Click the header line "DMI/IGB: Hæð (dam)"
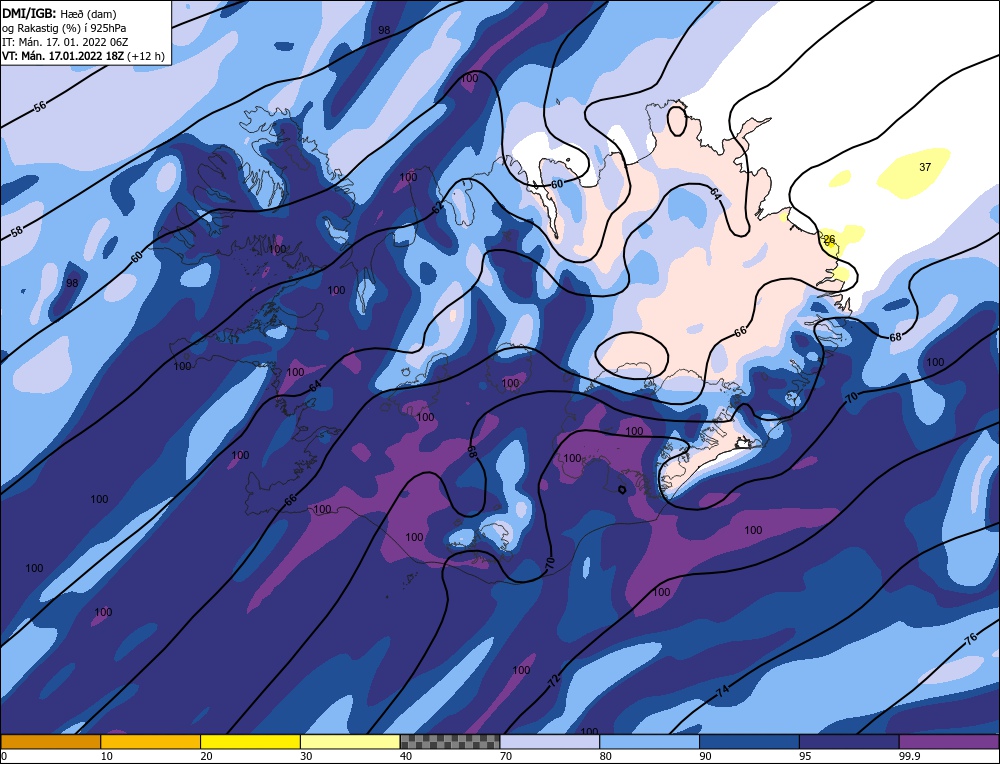This screenshot has width=1000, height=764. coord(59,13)
